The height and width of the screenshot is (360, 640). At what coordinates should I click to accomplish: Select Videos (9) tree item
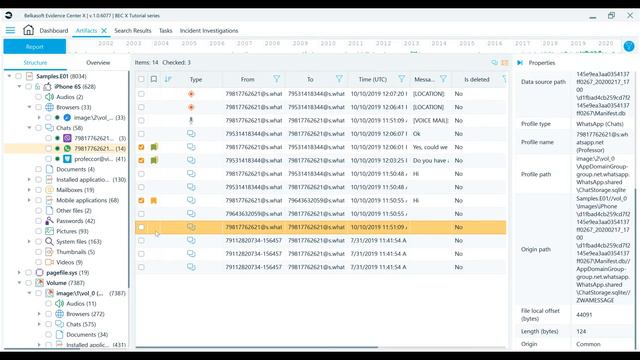coord(69,262)
